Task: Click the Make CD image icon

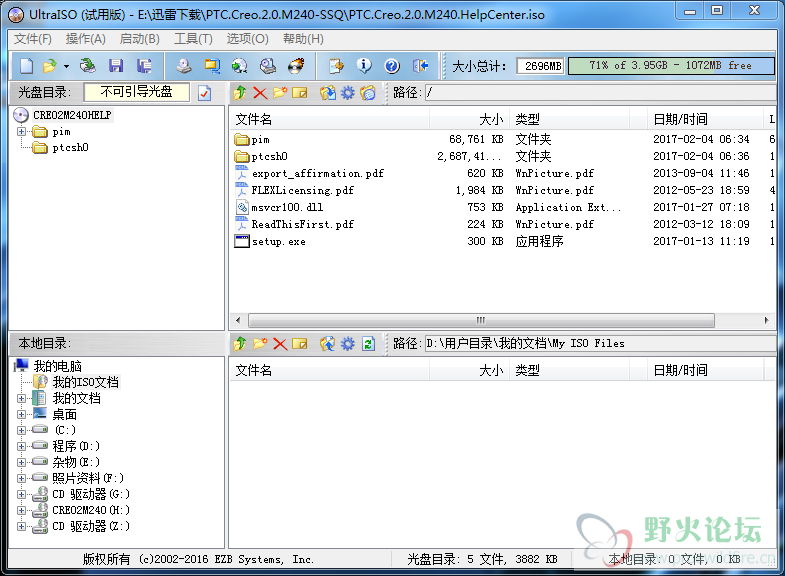Action: [184, 66]
